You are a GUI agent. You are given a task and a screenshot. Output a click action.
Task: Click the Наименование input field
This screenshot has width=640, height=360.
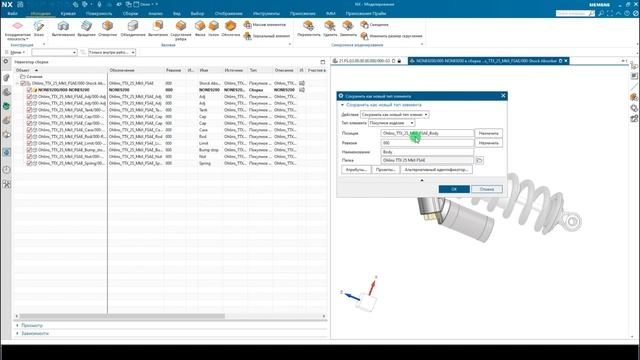click(427, 152)
